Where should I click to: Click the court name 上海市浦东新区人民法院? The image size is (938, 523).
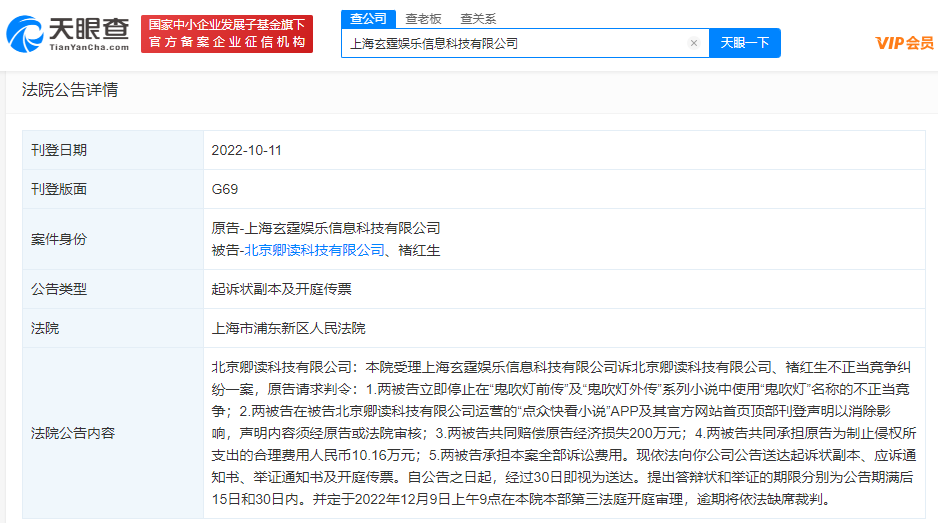(288, 328)
